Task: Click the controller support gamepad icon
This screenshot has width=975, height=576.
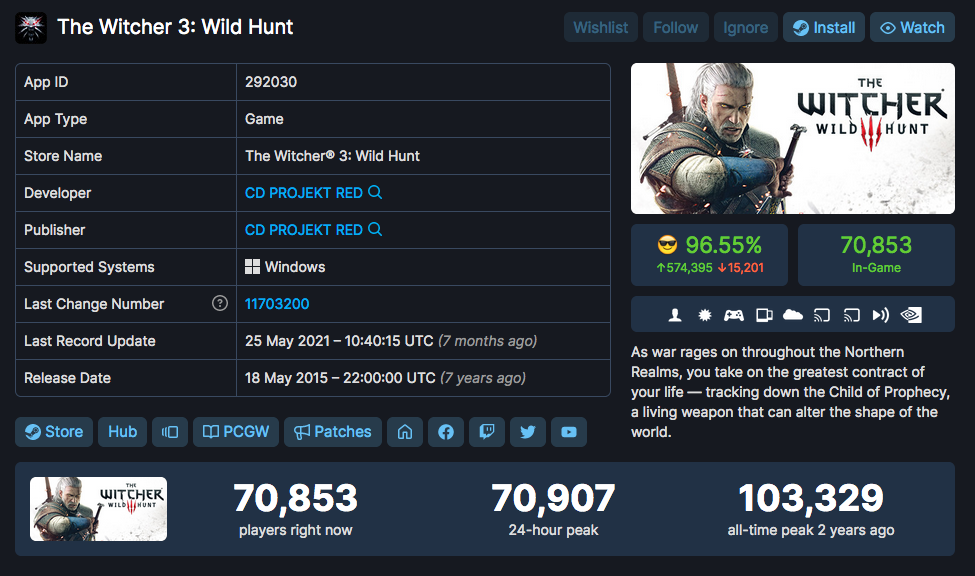Action: [734, 315]
